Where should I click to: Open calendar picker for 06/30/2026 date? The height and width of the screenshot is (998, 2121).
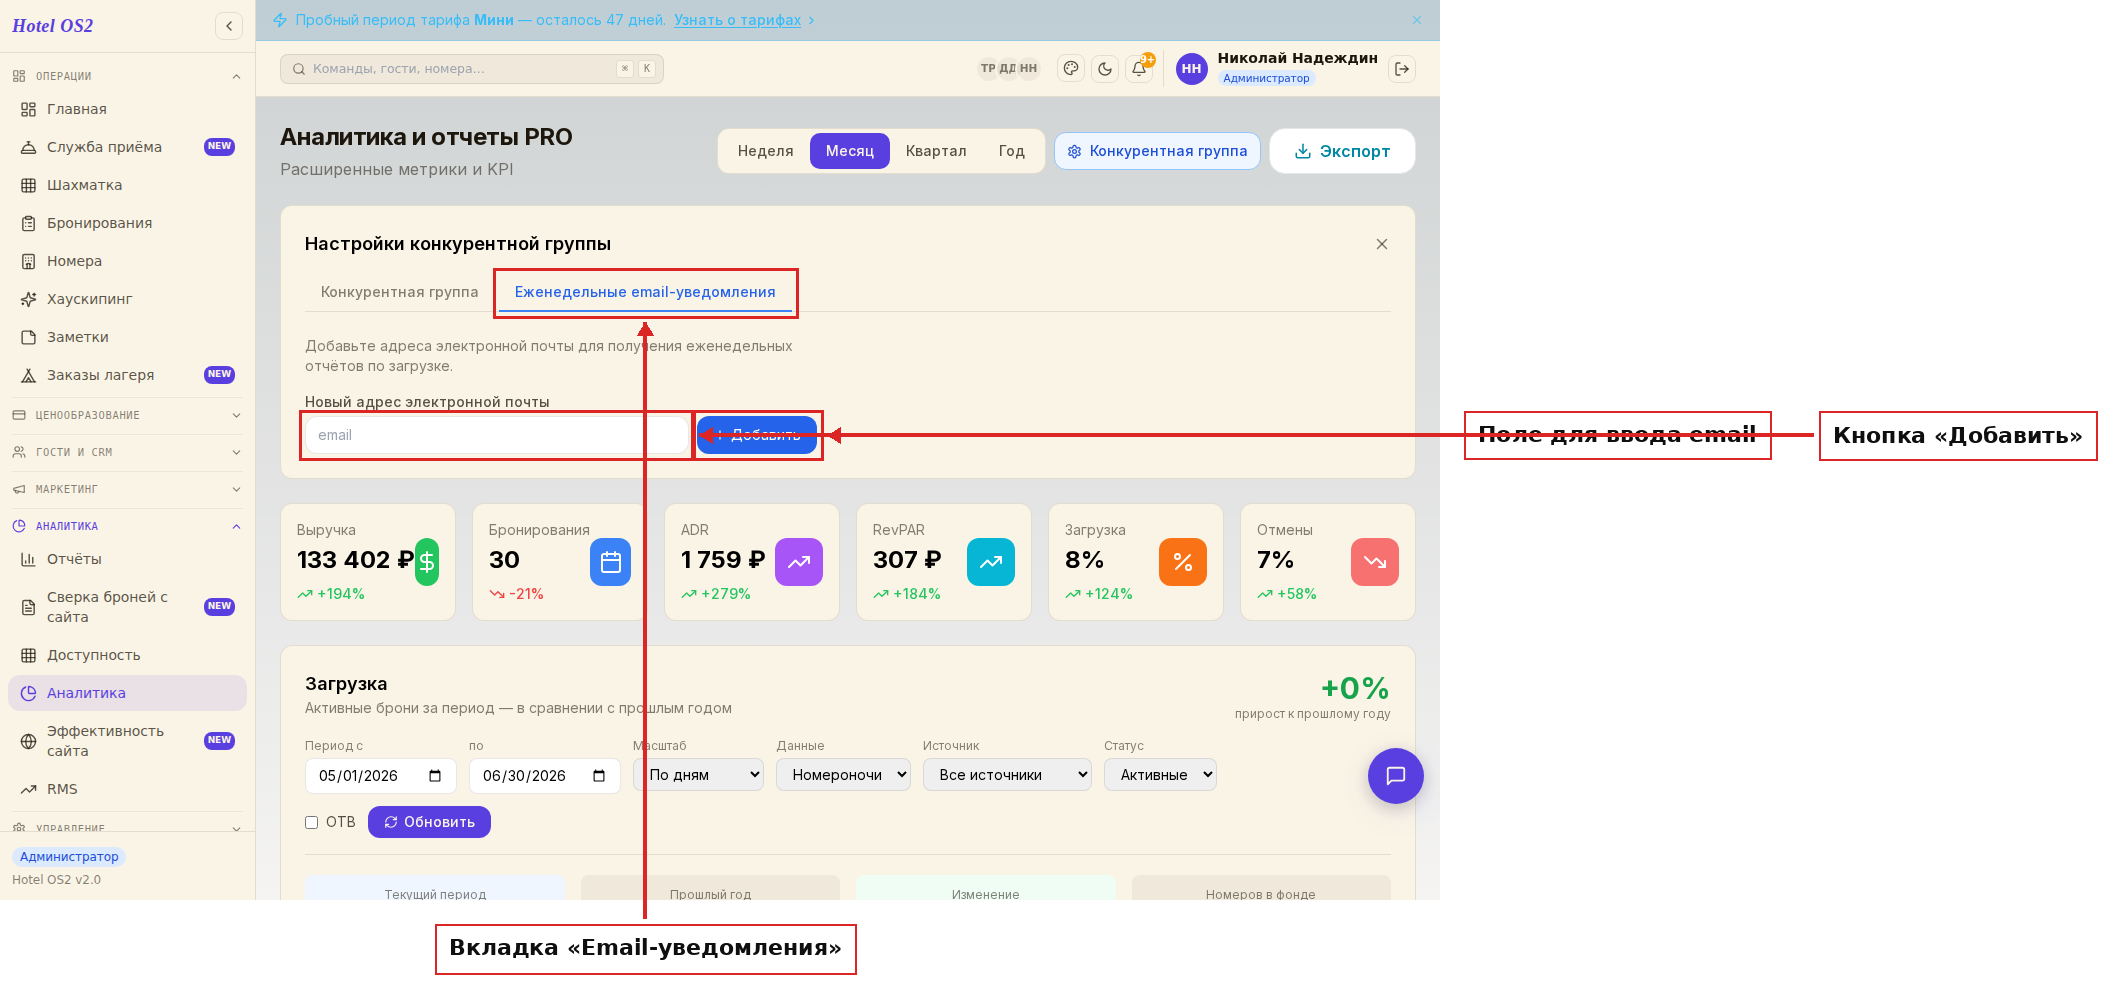tap(599, 776)
